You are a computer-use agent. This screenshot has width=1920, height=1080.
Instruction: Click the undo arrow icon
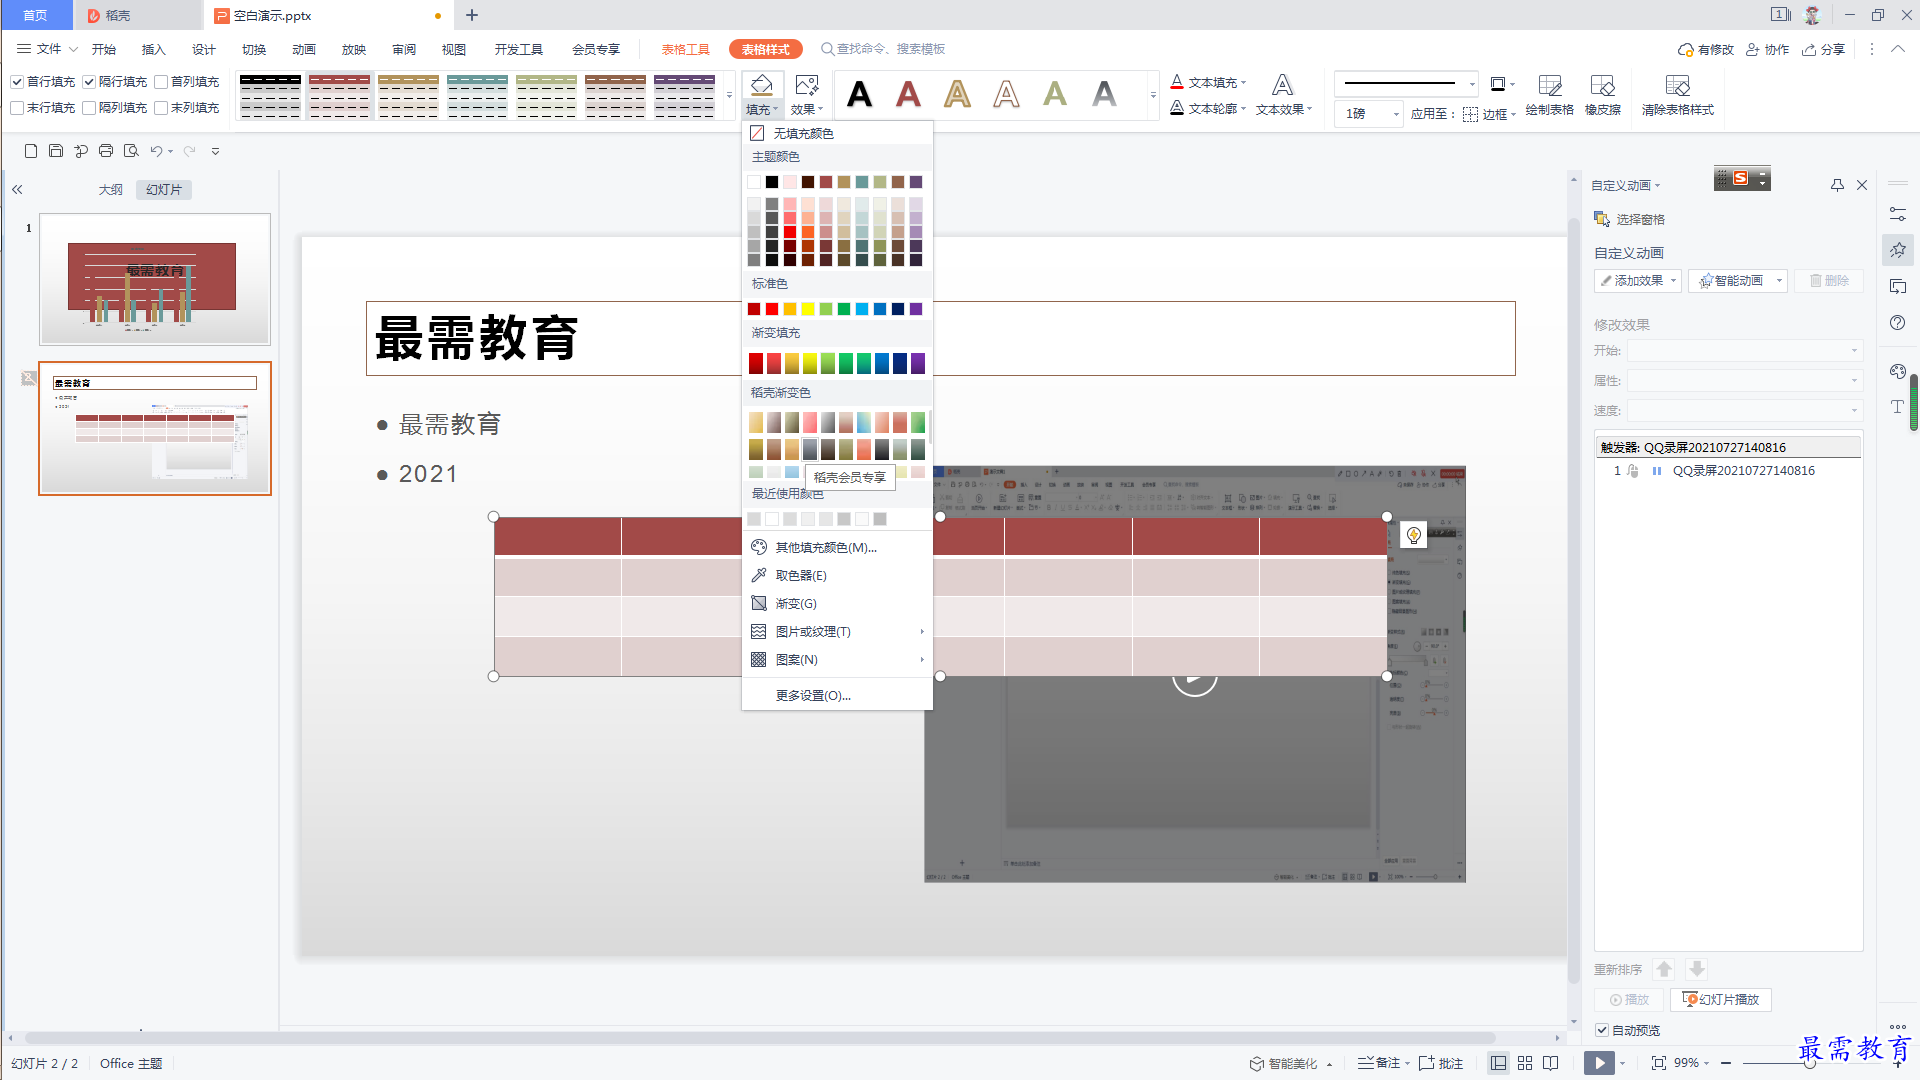[157, 151]
